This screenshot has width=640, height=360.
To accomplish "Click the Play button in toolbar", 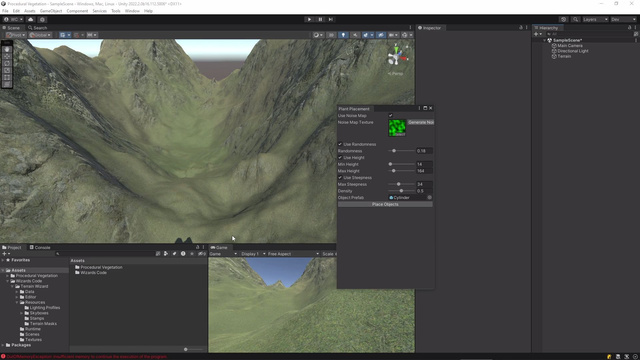I will (309, 19).
